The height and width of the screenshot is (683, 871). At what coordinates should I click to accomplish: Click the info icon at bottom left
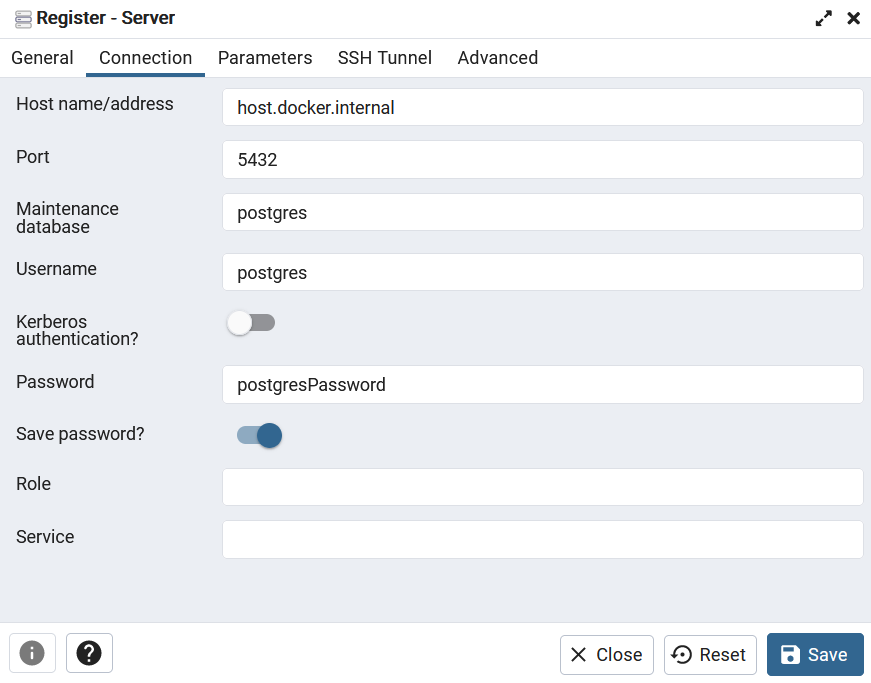(x=32, y=653)
